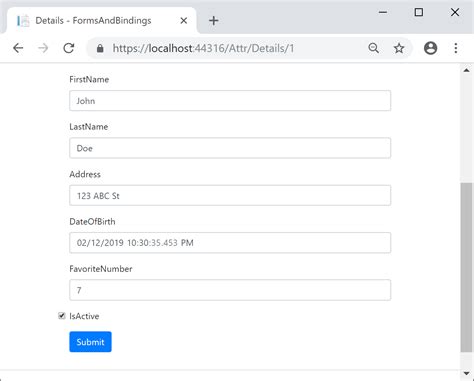474x381 pixels.
Task: Click the localhost URL in address bar
Action: tap(203, 48)
